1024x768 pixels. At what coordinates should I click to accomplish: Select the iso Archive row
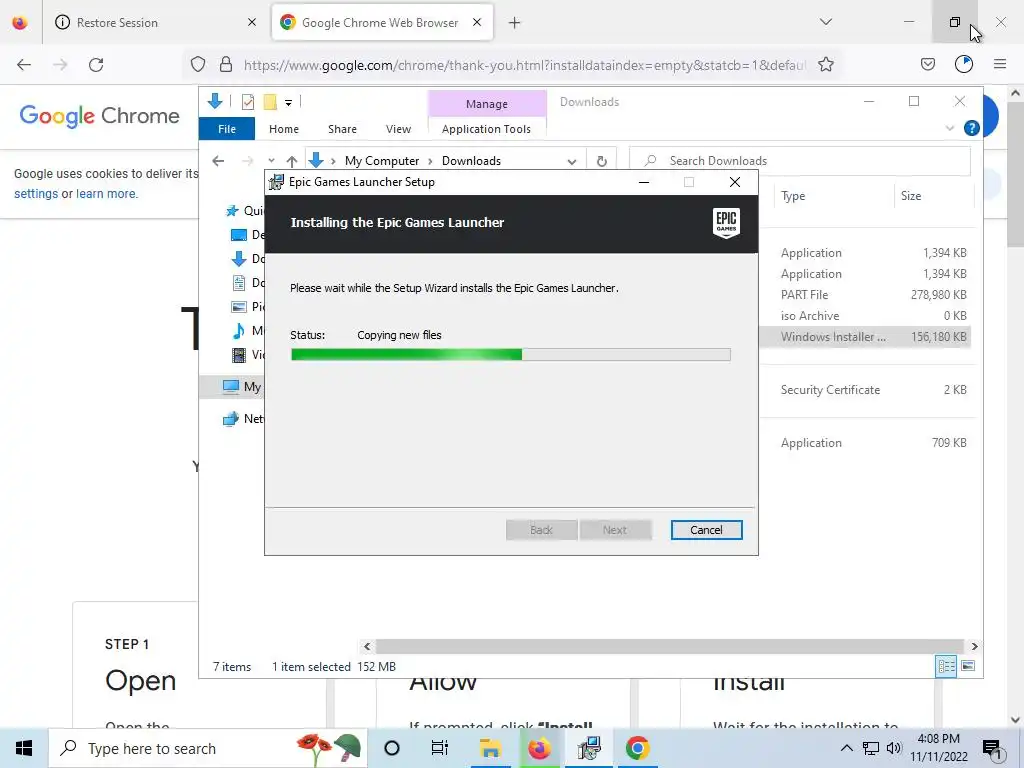865,315
